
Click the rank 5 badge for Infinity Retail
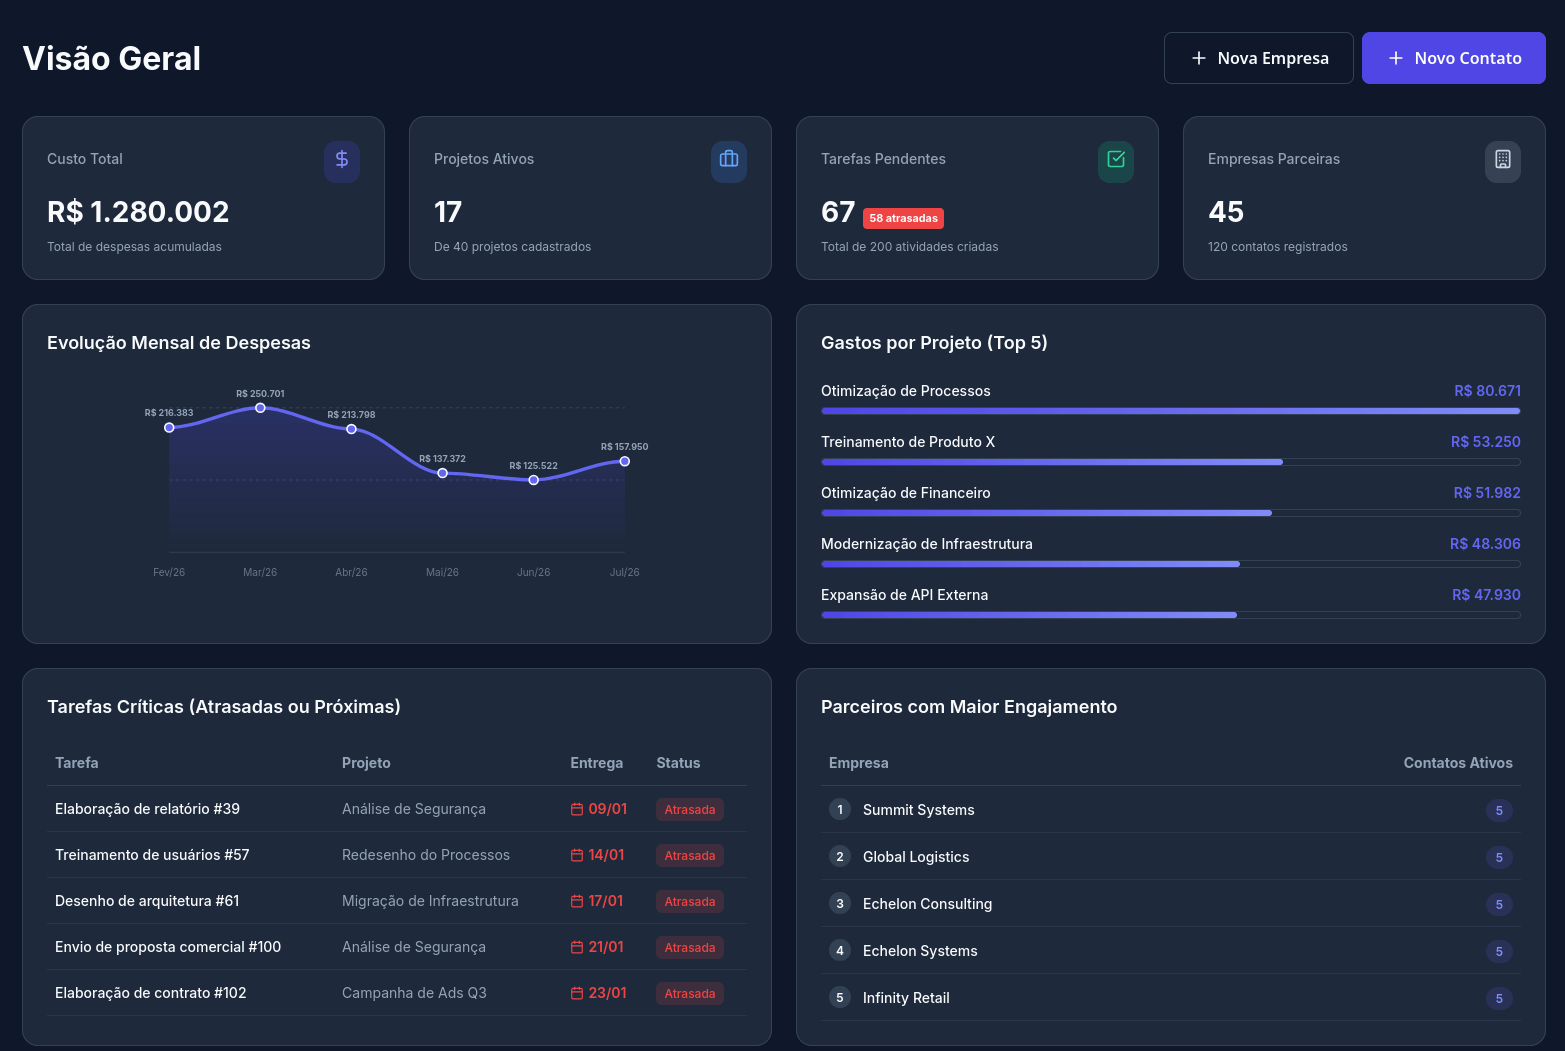pos(840,997)
